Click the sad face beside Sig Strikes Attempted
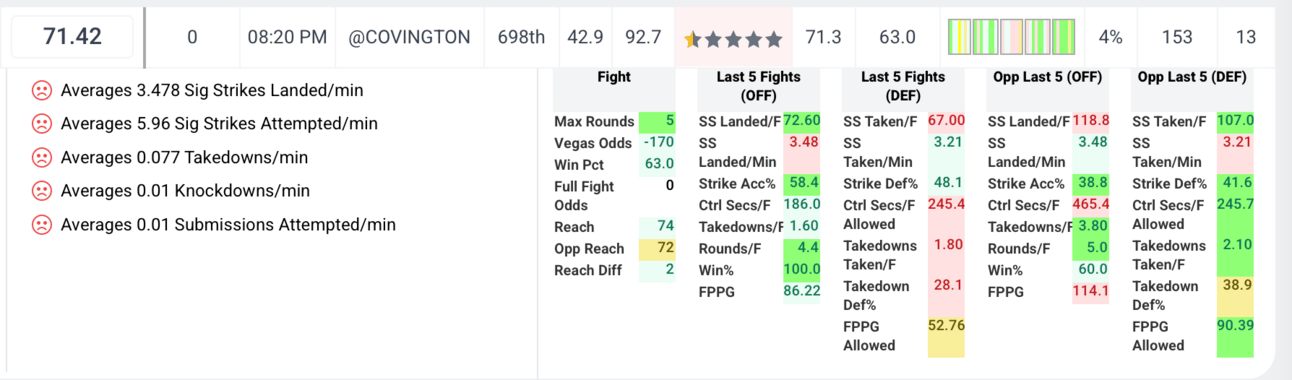The image size is (1292, 380). pyautogui.click(x=41, y=124)
